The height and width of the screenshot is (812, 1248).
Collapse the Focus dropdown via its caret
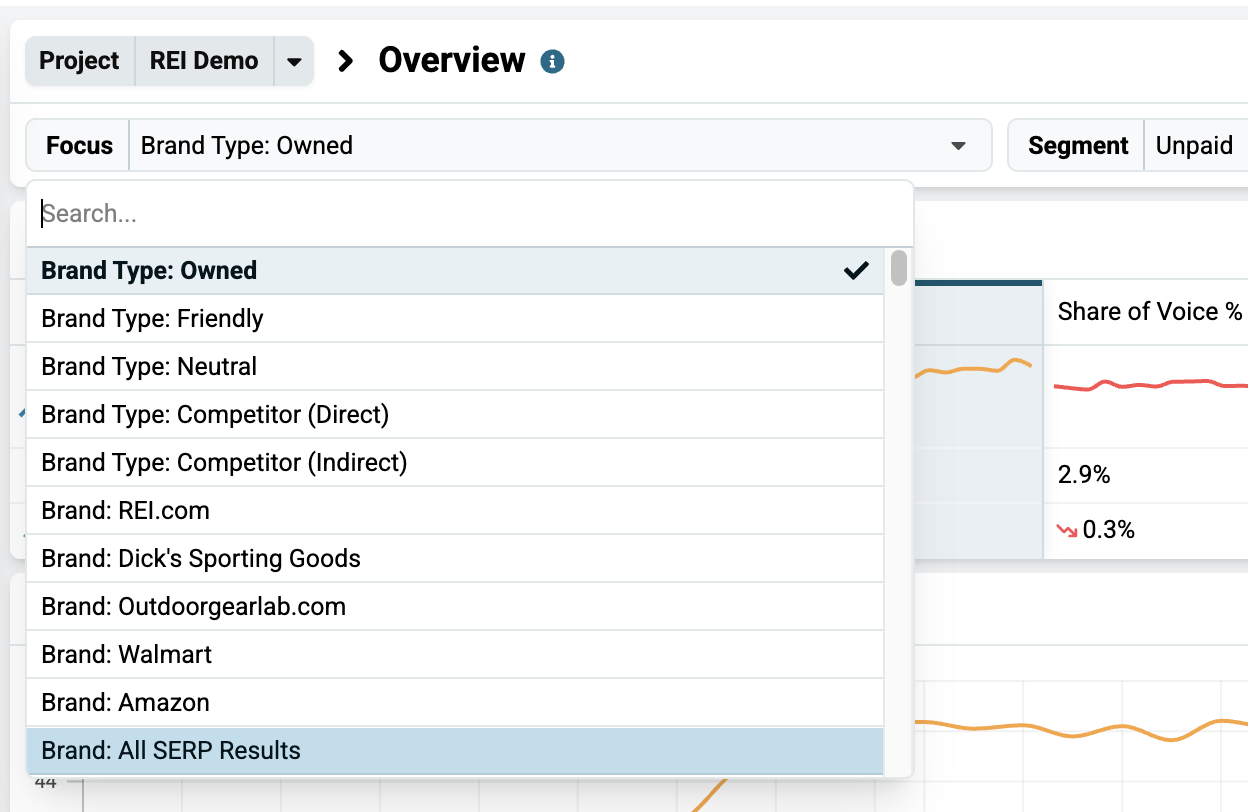958,146
